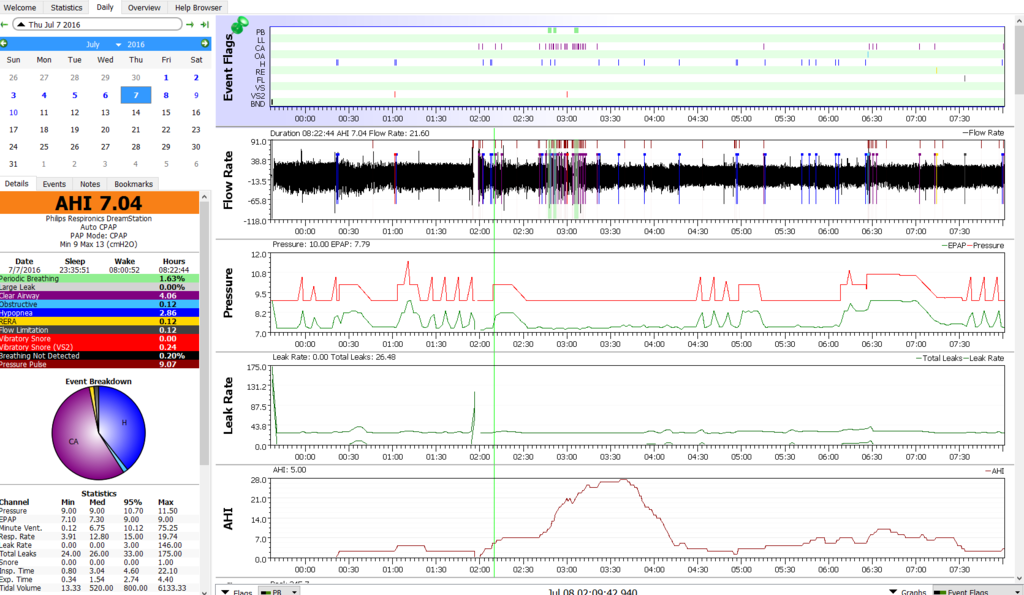1024x595 pixels.
Task: Open the Help Browser tab
Action: tap(197, 7)
